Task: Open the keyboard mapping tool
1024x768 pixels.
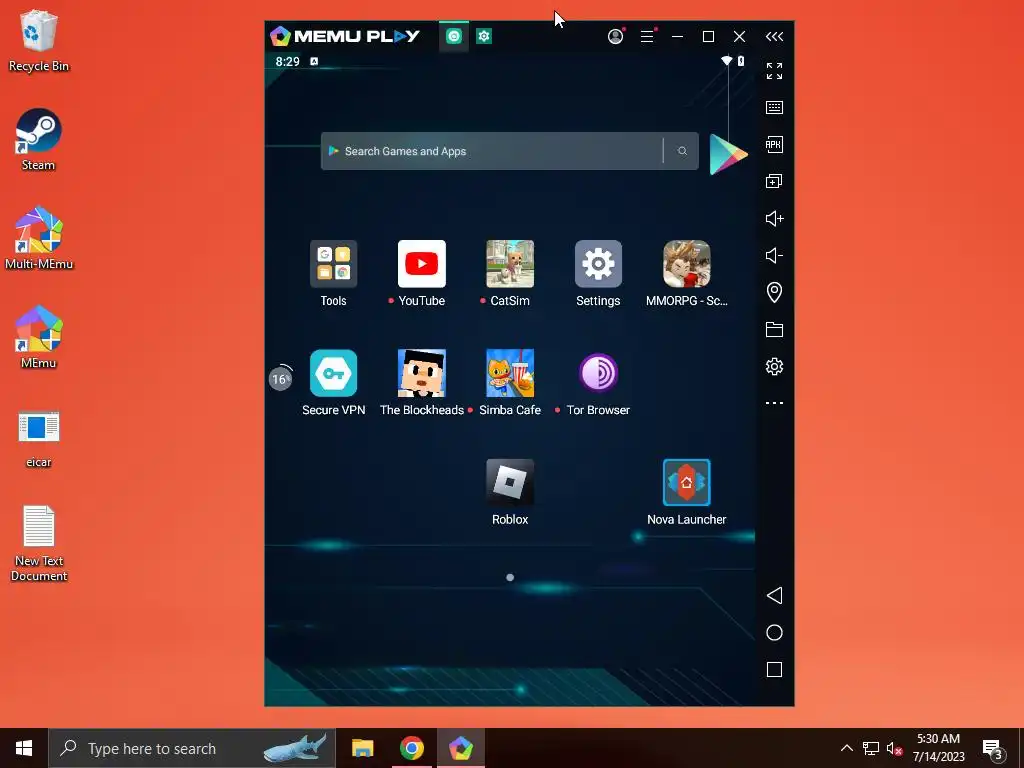Action: pos(774,107)
